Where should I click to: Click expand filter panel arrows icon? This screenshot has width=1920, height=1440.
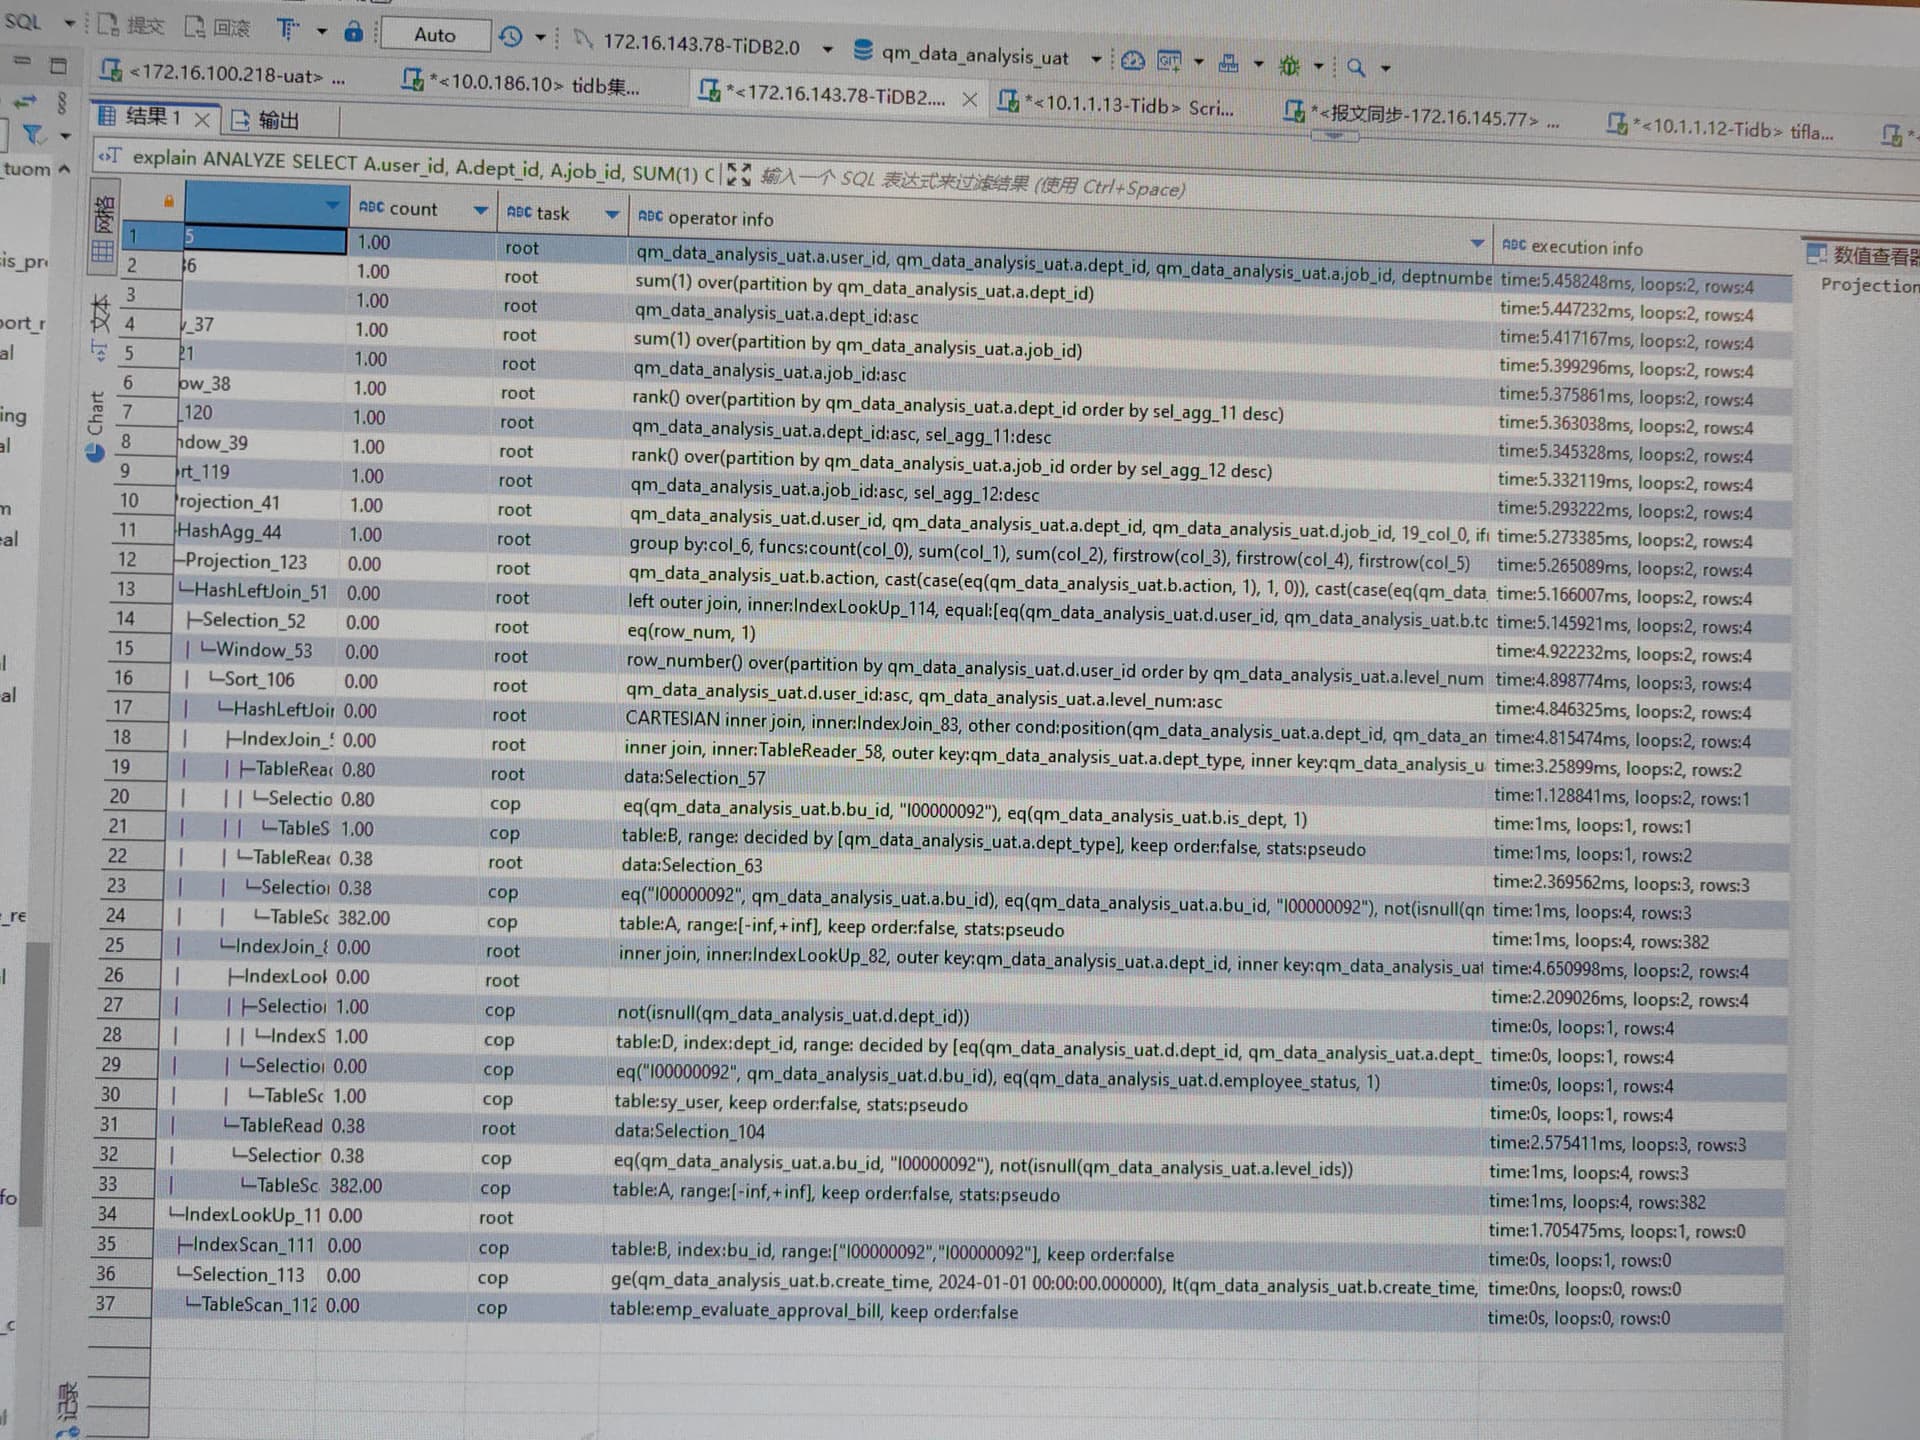(738, 175)
